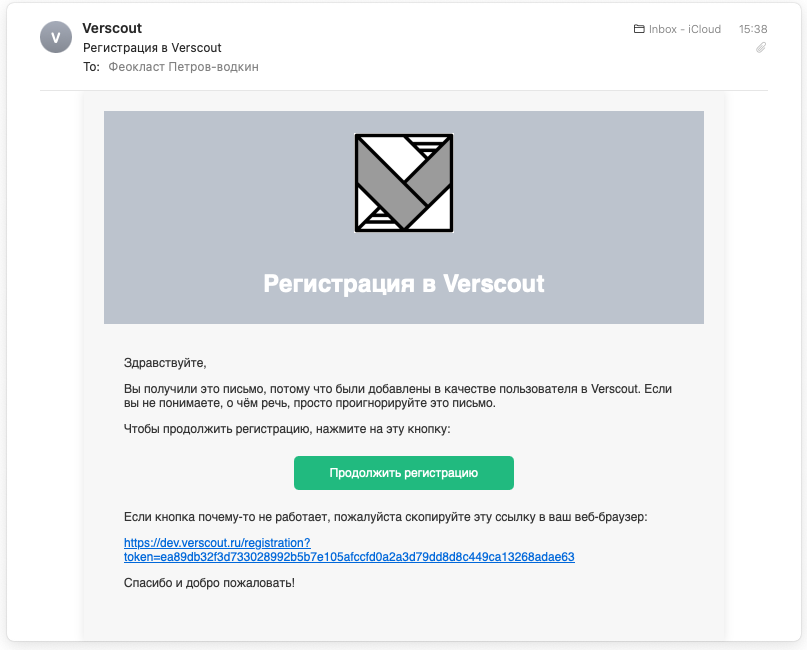This screenshot has height=650, width=807.
Task: Click the line Чтобы продолжить регистрацию
Action: 287,429
